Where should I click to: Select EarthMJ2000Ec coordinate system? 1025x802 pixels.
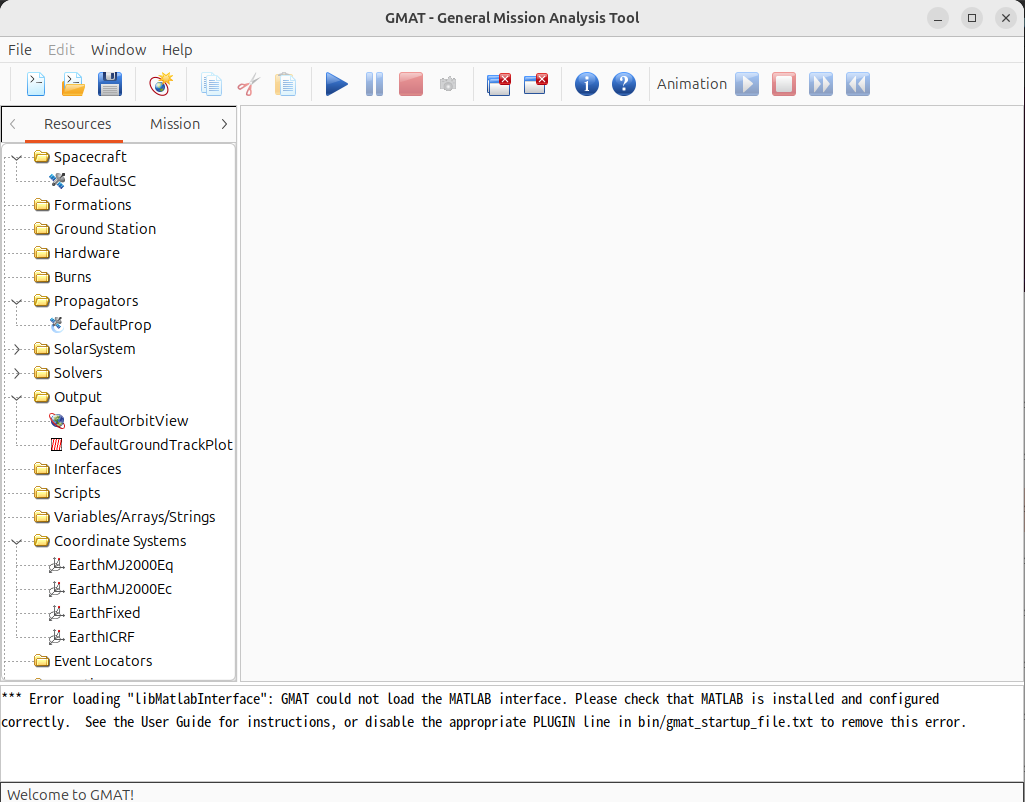coord(120,589)
